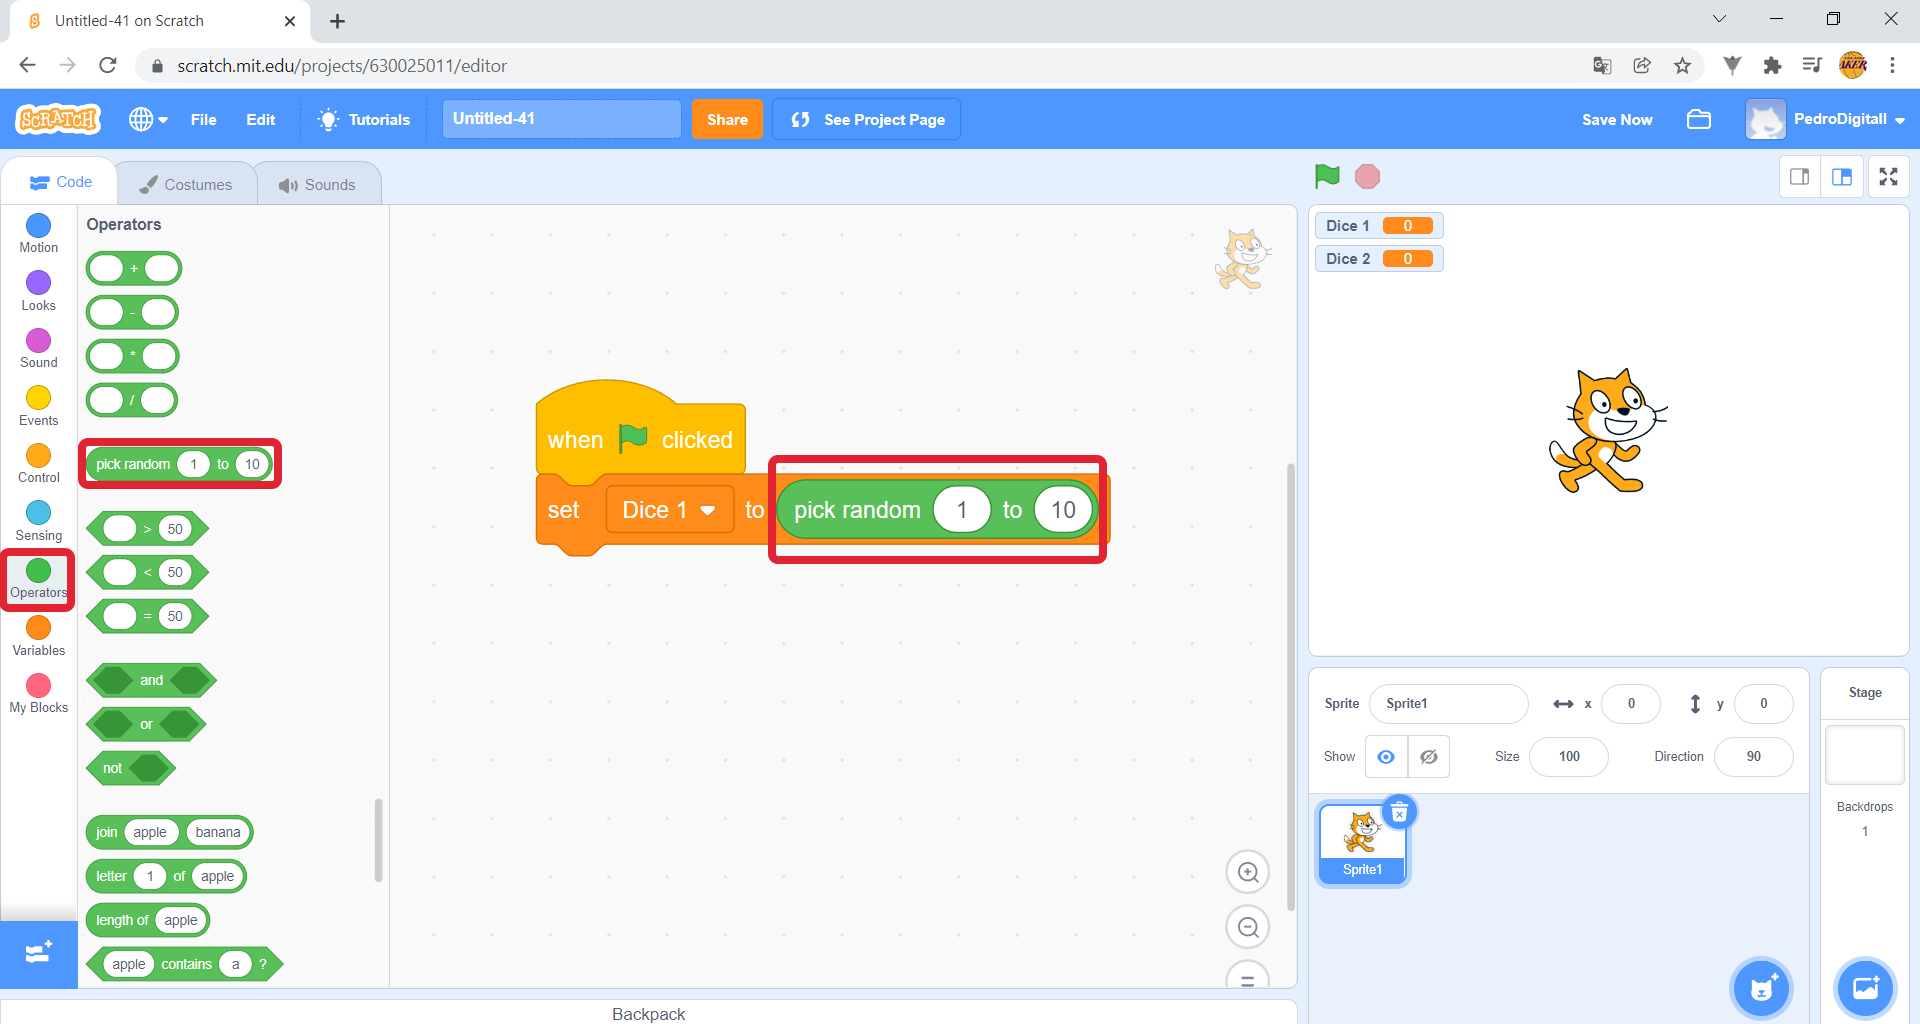Viewport: 1920px width, 1024px height.
Task: Select the Looks block category
Action: 39,291
